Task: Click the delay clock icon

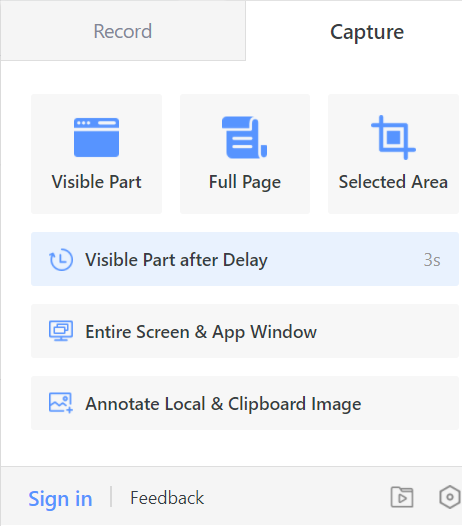Action: point(61,259)
